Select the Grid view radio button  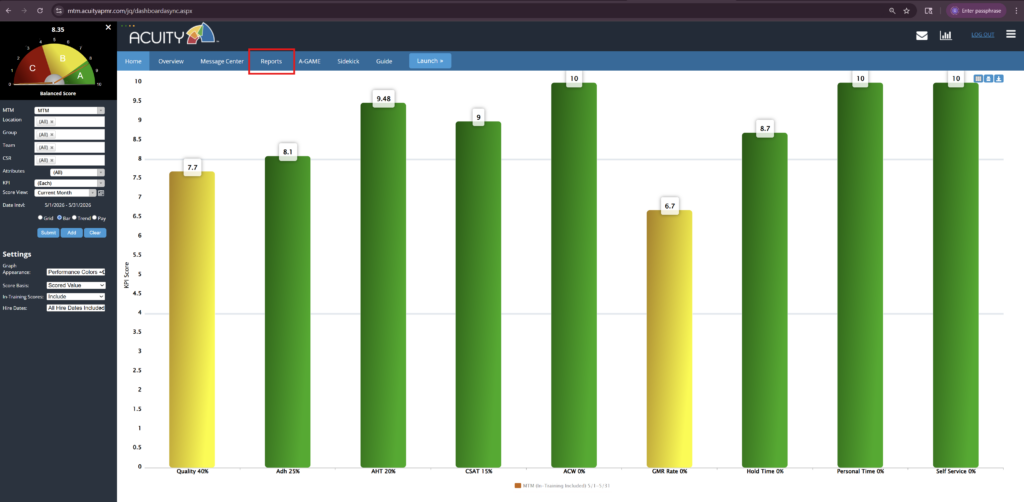tap(40, 217)
